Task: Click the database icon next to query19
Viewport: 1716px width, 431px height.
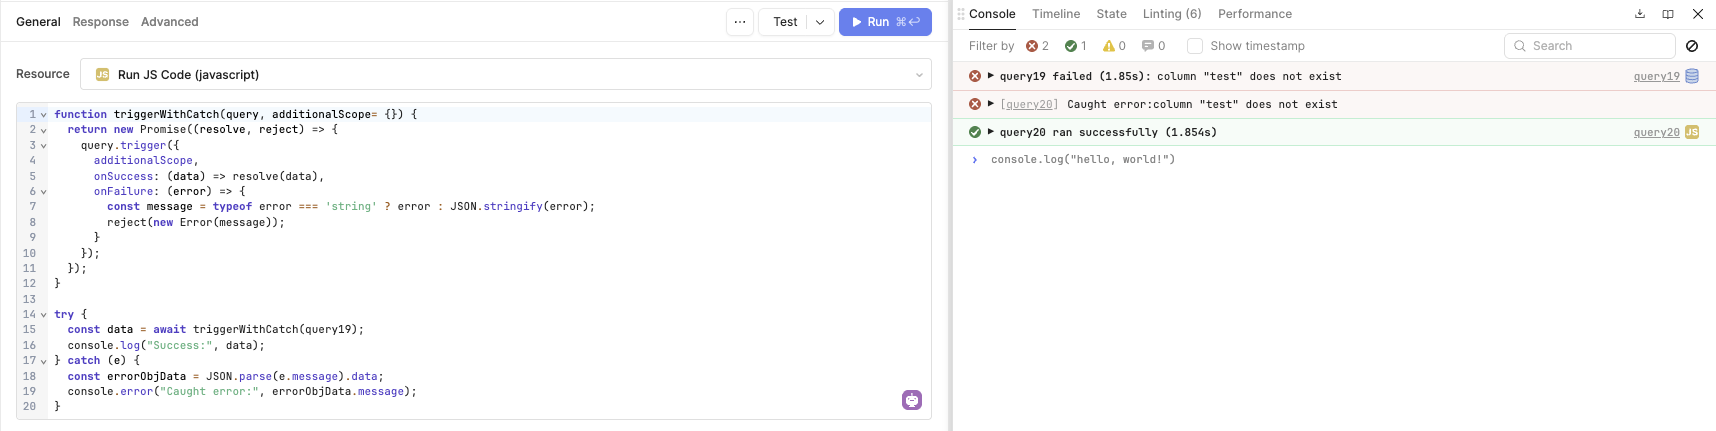Action: tap(1692, 76)
